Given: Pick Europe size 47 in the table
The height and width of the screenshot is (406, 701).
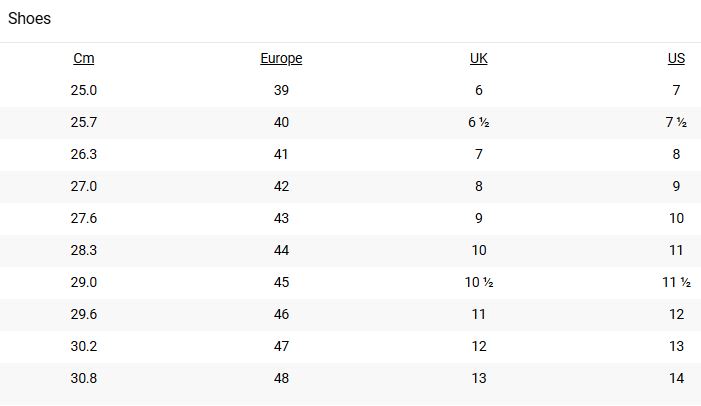Looking at the screenshot, I should tap(281, 346).
